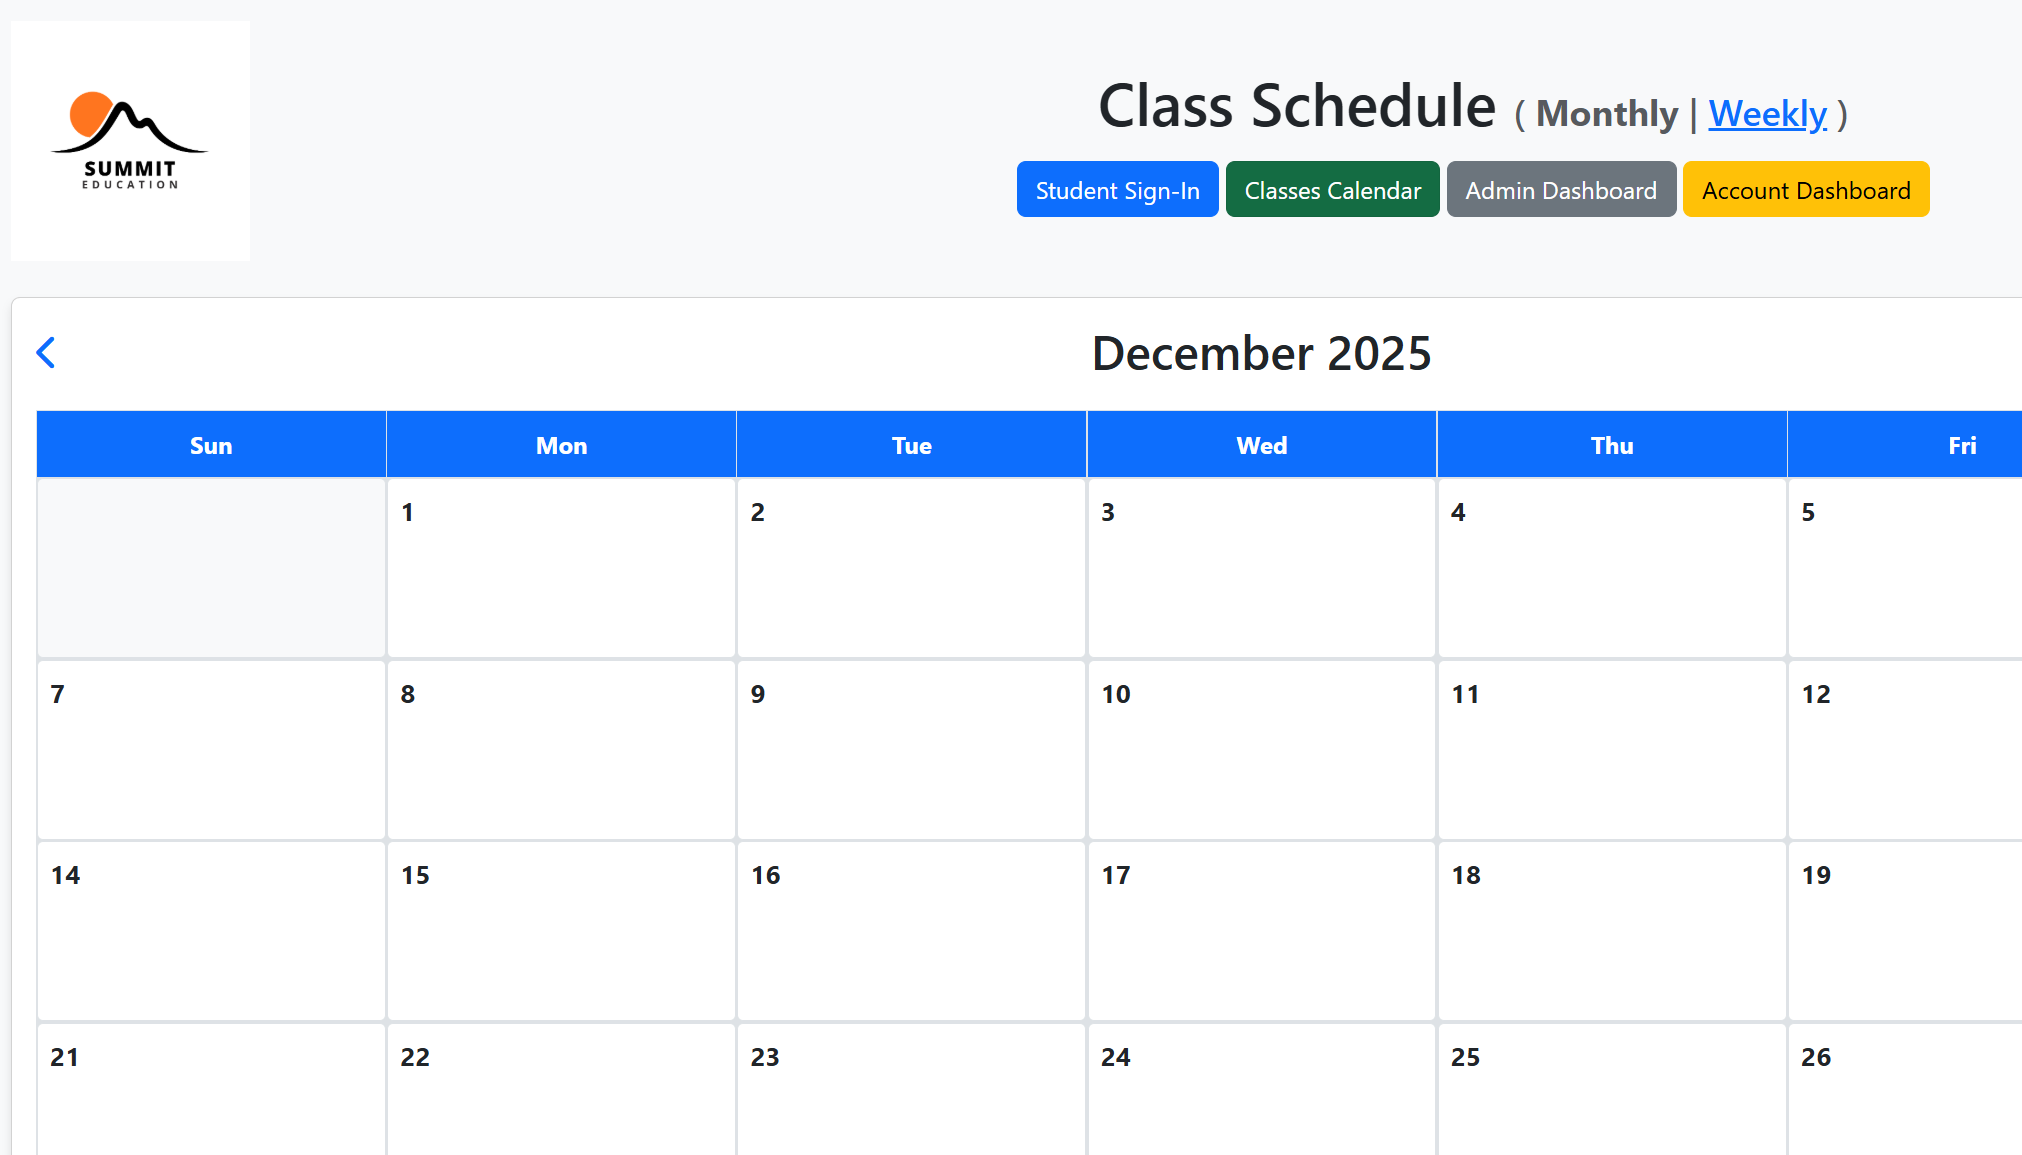Image resolution: width=2022 pixels, height=1155 pixels.
Task: Click the Wed column header
Action: click(x=1261, y=445)
